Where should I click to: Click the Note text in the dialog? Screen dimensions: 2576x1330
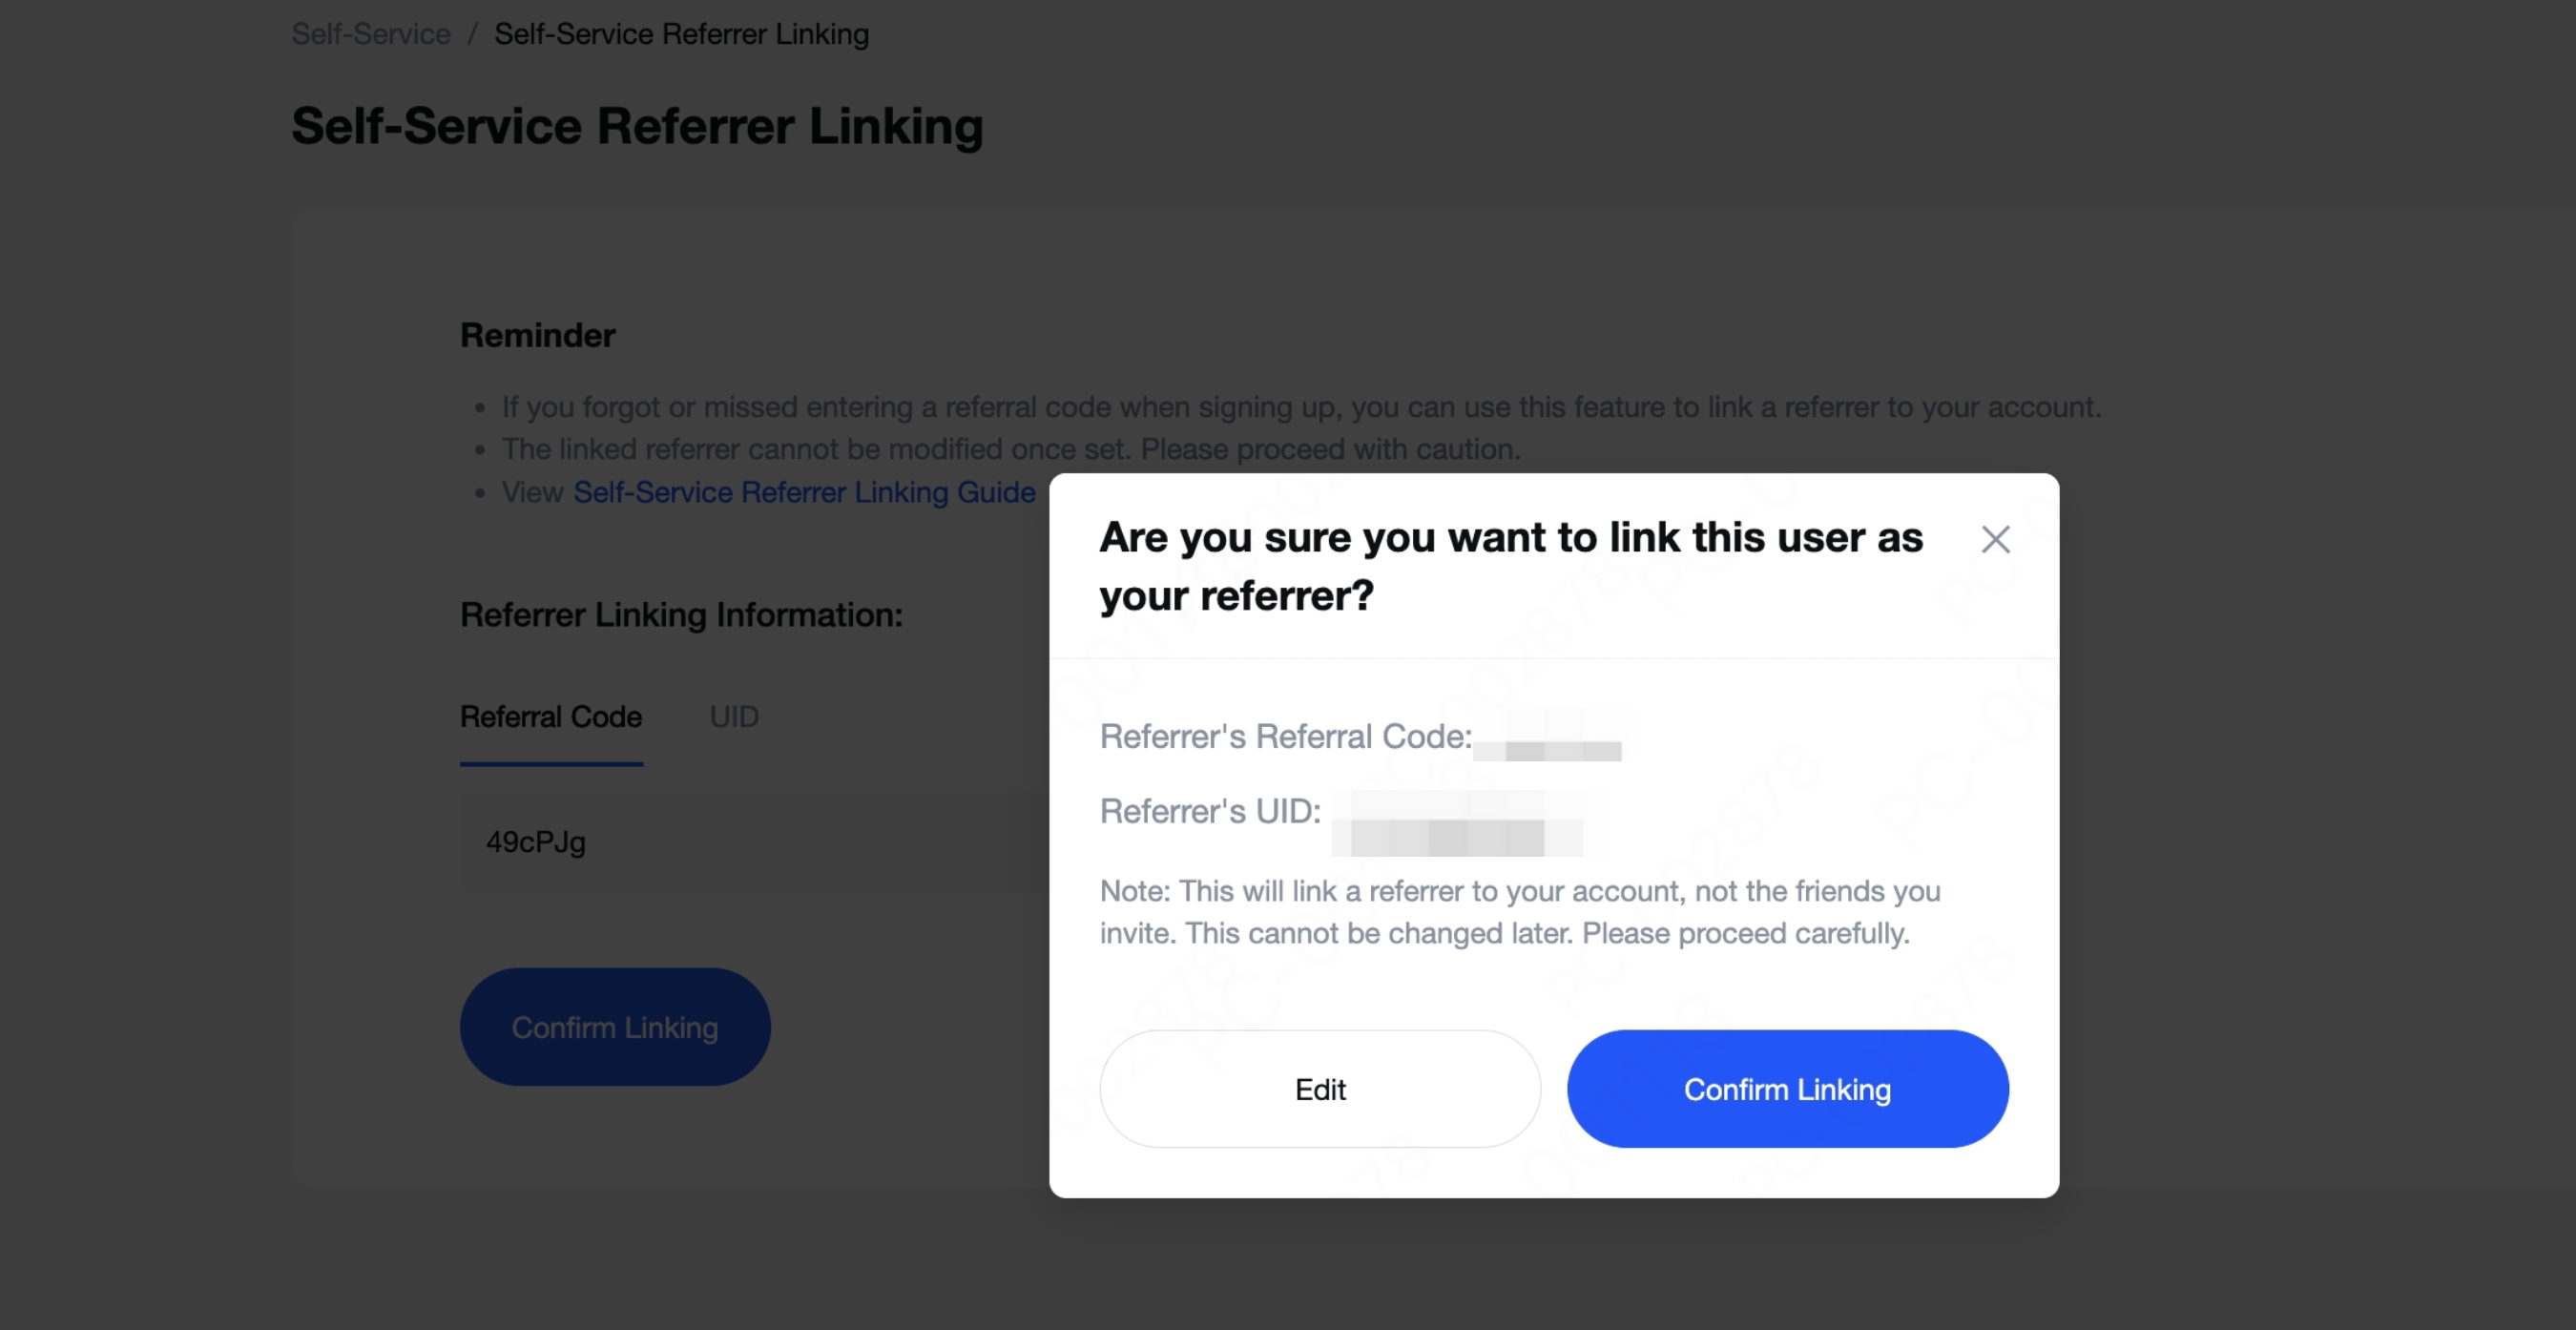(1520, 912)
